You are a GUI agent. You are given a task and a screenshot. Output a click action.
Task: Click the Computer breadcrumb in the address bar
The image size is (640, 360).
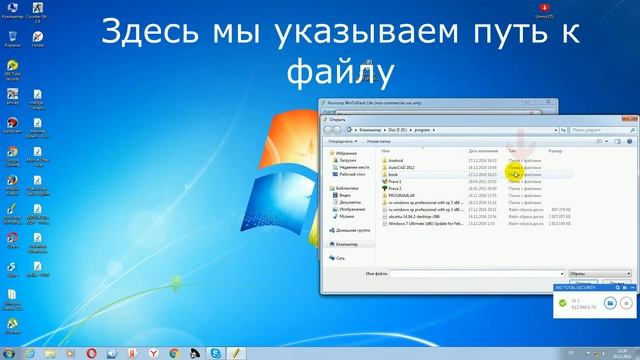pos(370,130)
